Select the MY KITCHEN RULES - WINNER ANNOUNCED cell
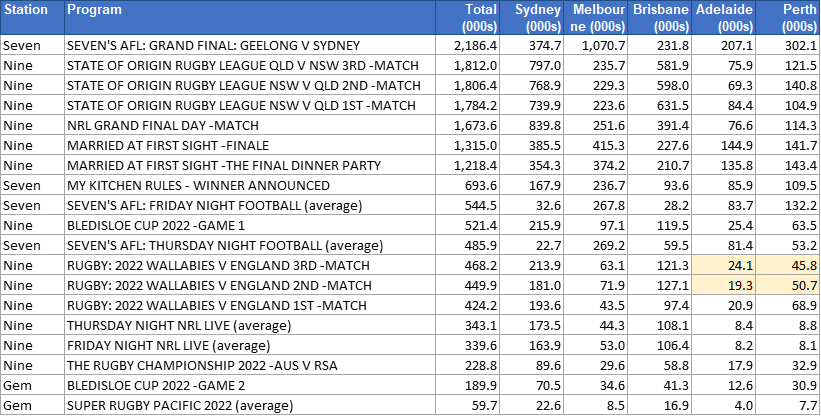821x416 pixels. click(x=250, y=186)
